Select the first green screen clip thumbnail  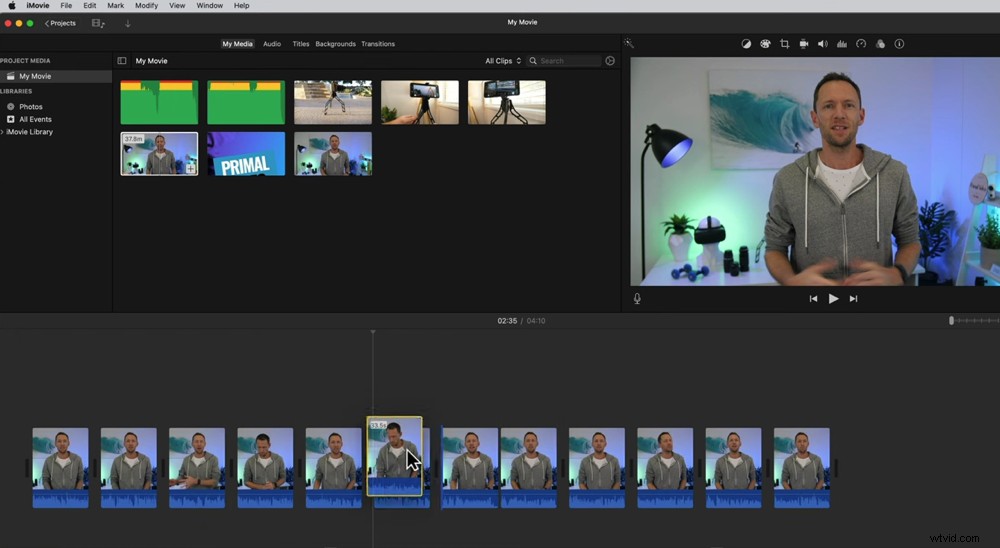click(159, 102)
